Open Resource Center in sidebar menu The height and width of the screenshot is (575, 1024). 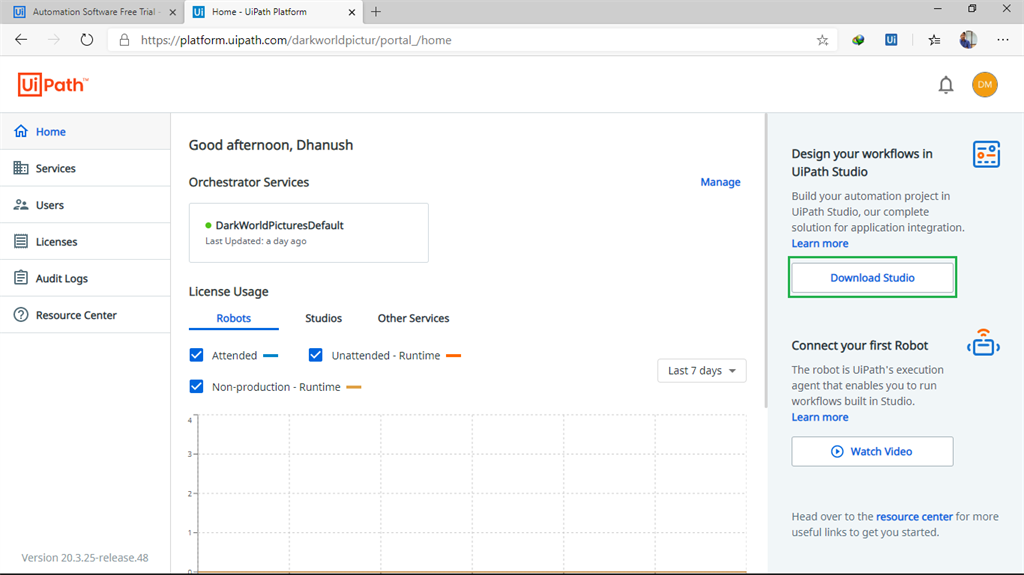pyautogui.click(x=85, y=315)
